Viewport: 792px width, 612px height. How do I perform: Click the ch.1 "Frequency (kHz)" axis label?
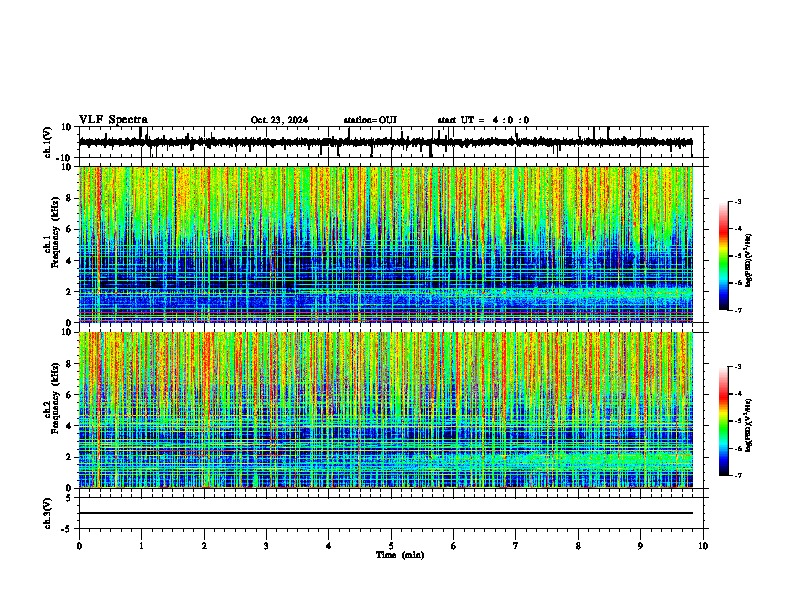coord(56,232)
